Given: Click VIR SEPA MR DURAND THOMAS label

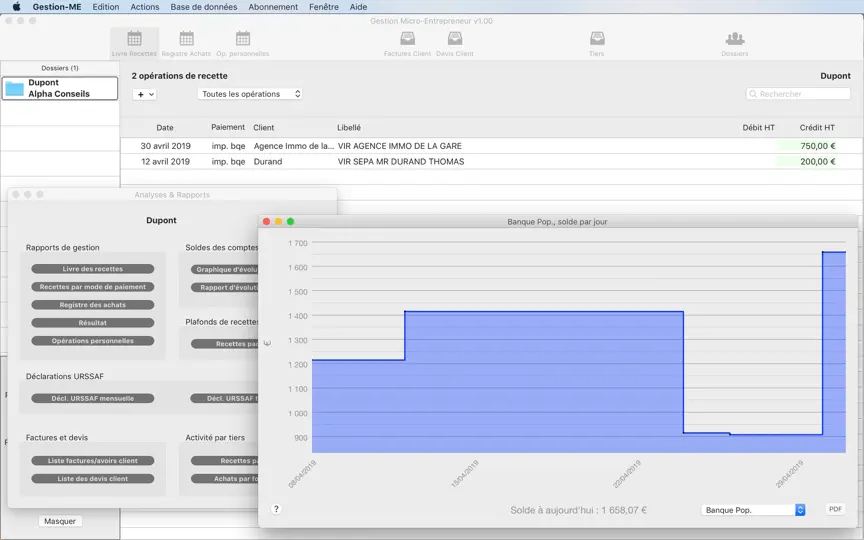Looking at the screenshot, I should click(x=401, y=161).
